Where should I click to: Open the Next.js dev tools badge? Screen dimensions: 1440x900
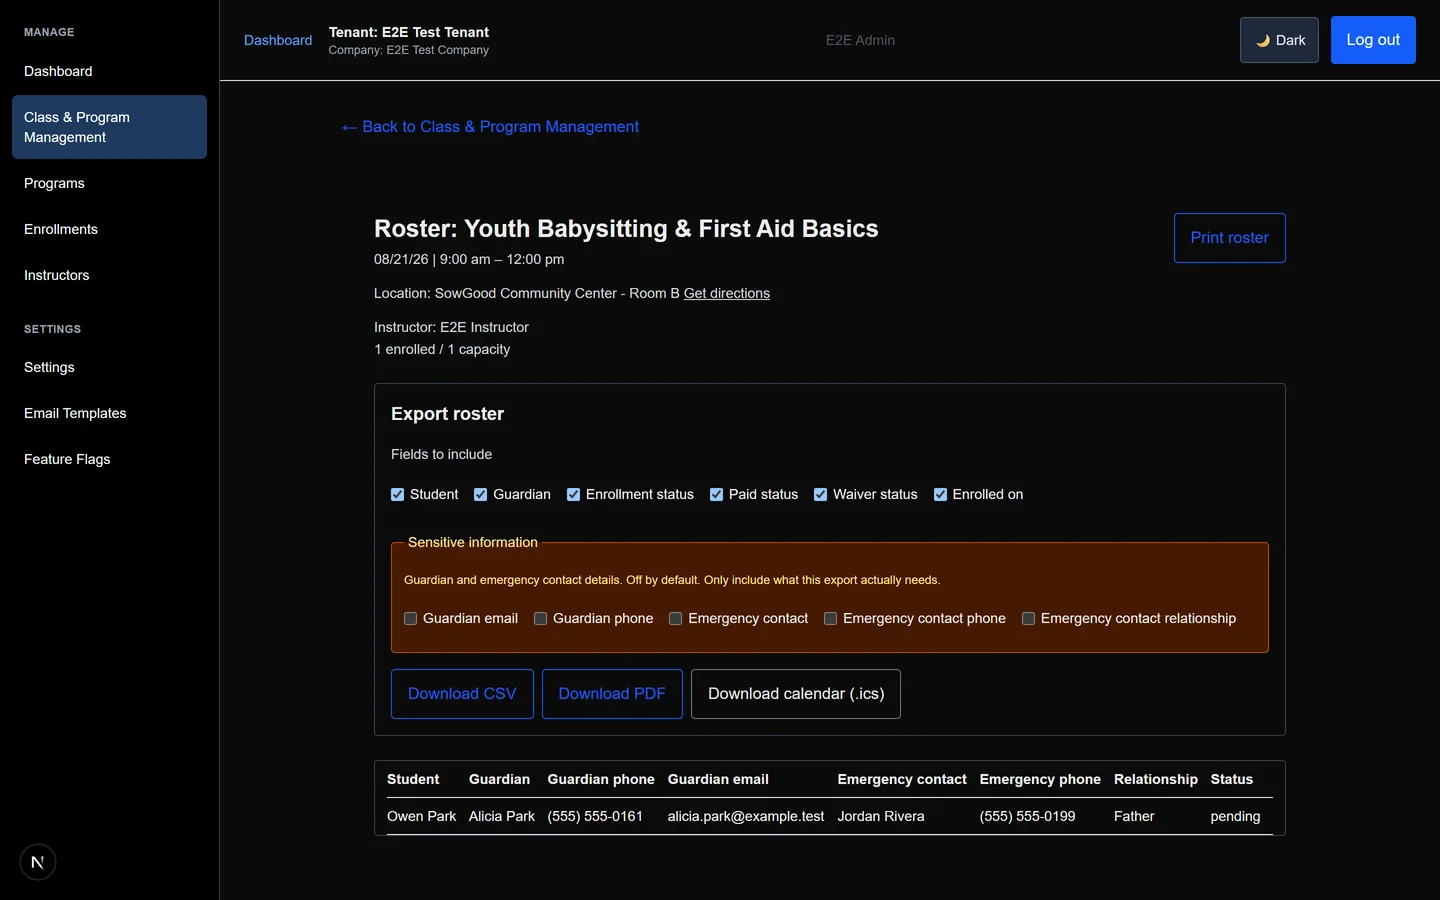click(38, 862)
